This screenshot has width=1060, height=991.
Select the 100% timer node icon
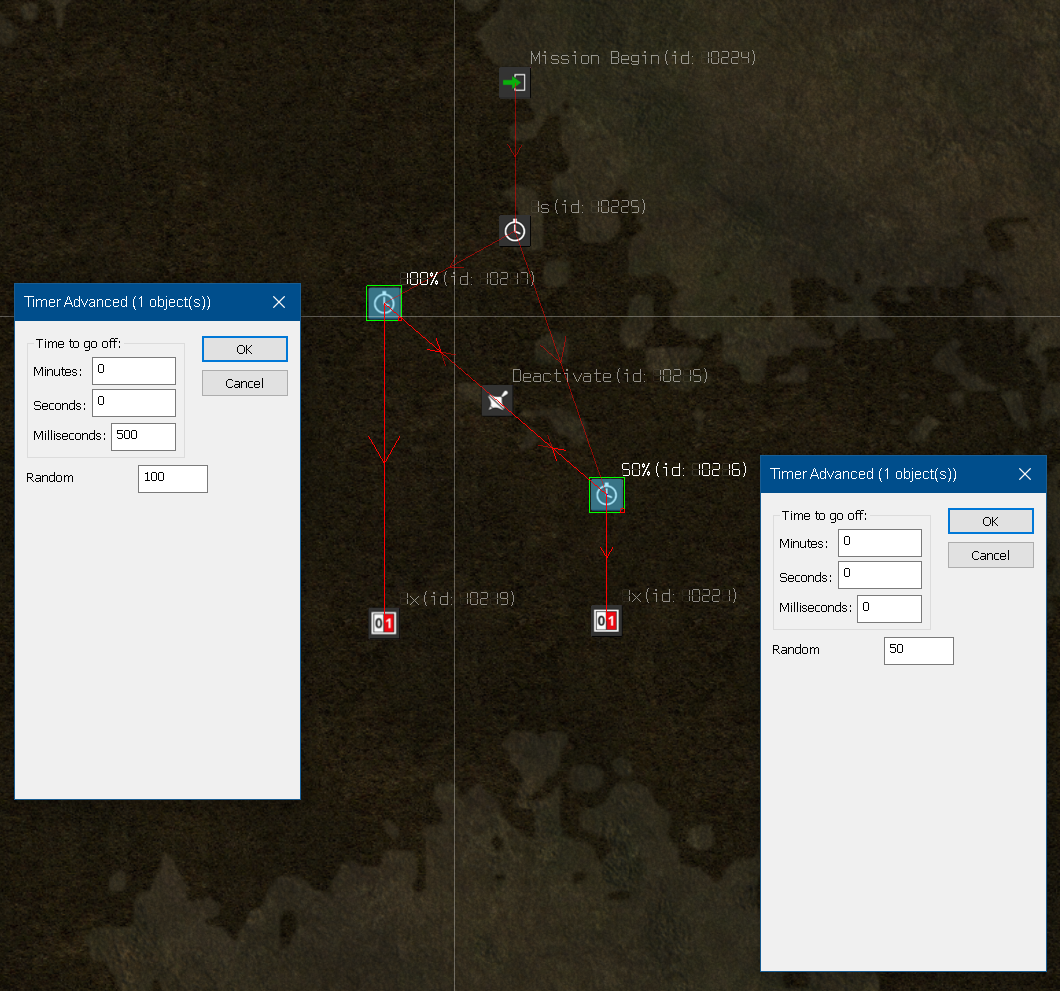click(384, 303)
